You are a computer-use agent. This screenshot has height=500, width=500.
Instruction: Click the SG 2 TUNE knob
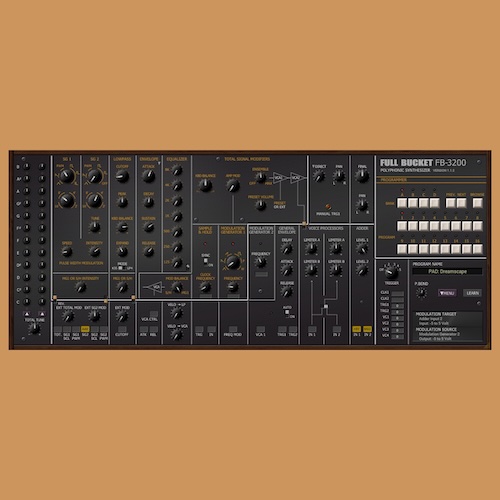(95, 227)
